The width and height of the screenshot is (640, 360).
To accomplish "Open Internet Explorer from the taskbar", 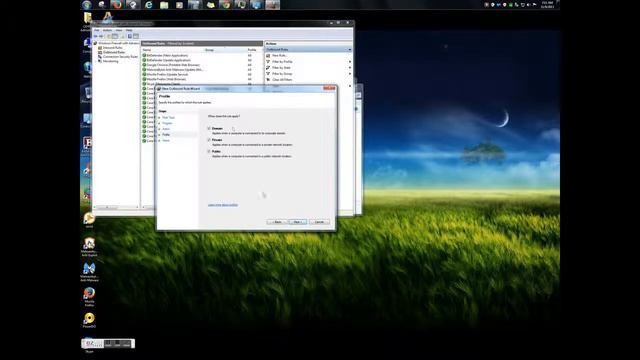I will point(149,5).
